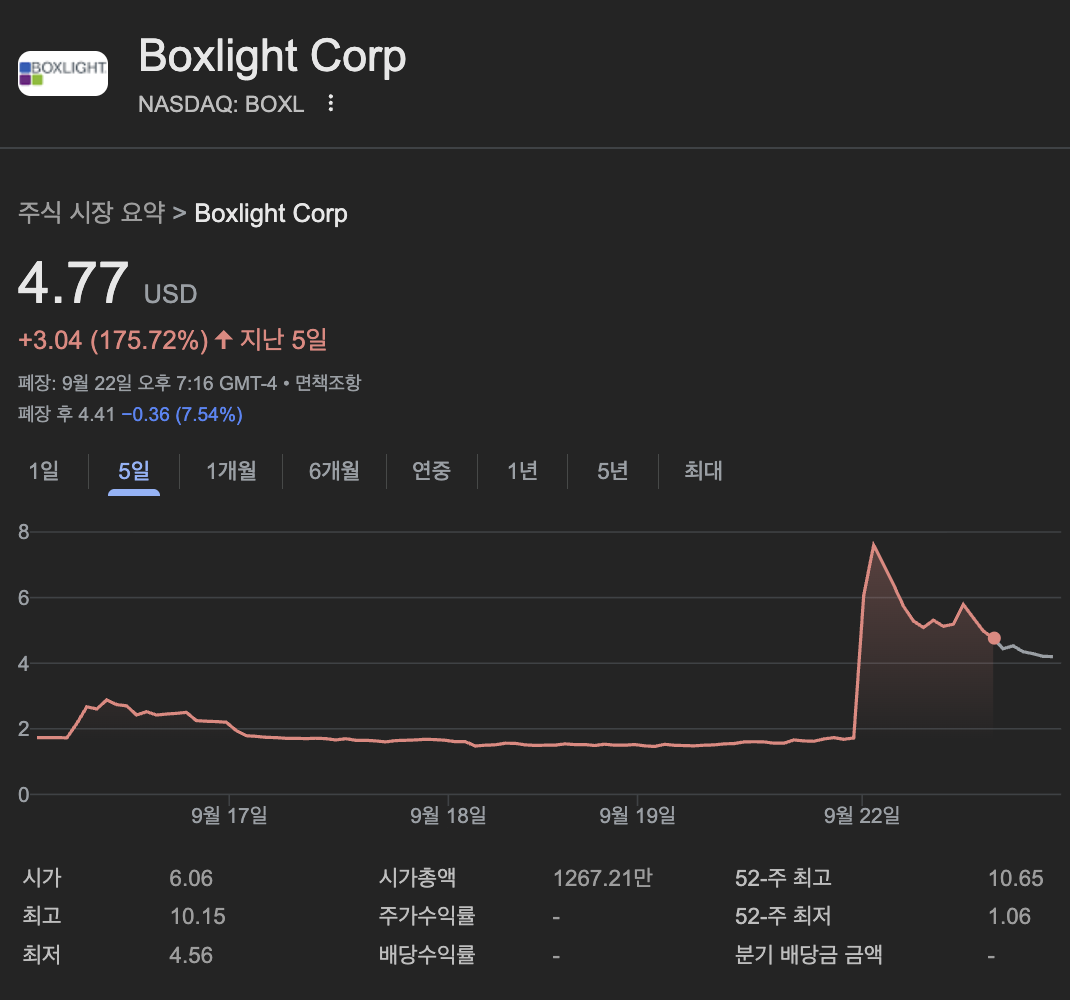Click the 폐장 9월 22일 timestamp text

coord(147,382)
